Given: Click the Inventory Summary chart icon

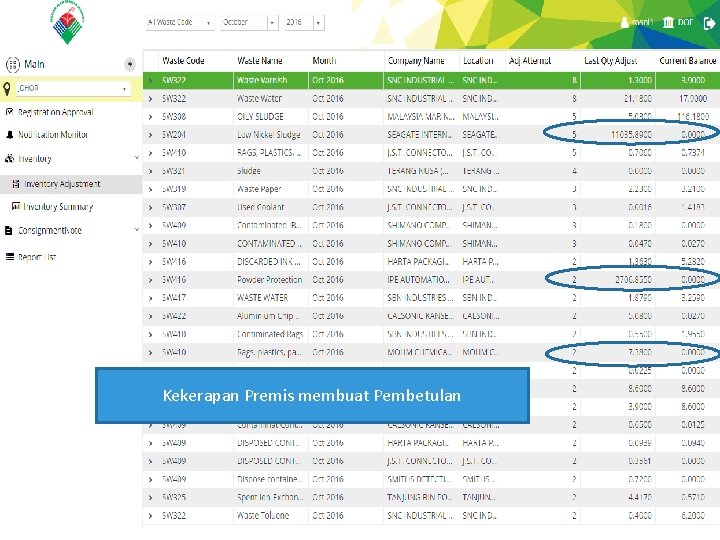Looking at the screenshot, I should pos(16,206).
